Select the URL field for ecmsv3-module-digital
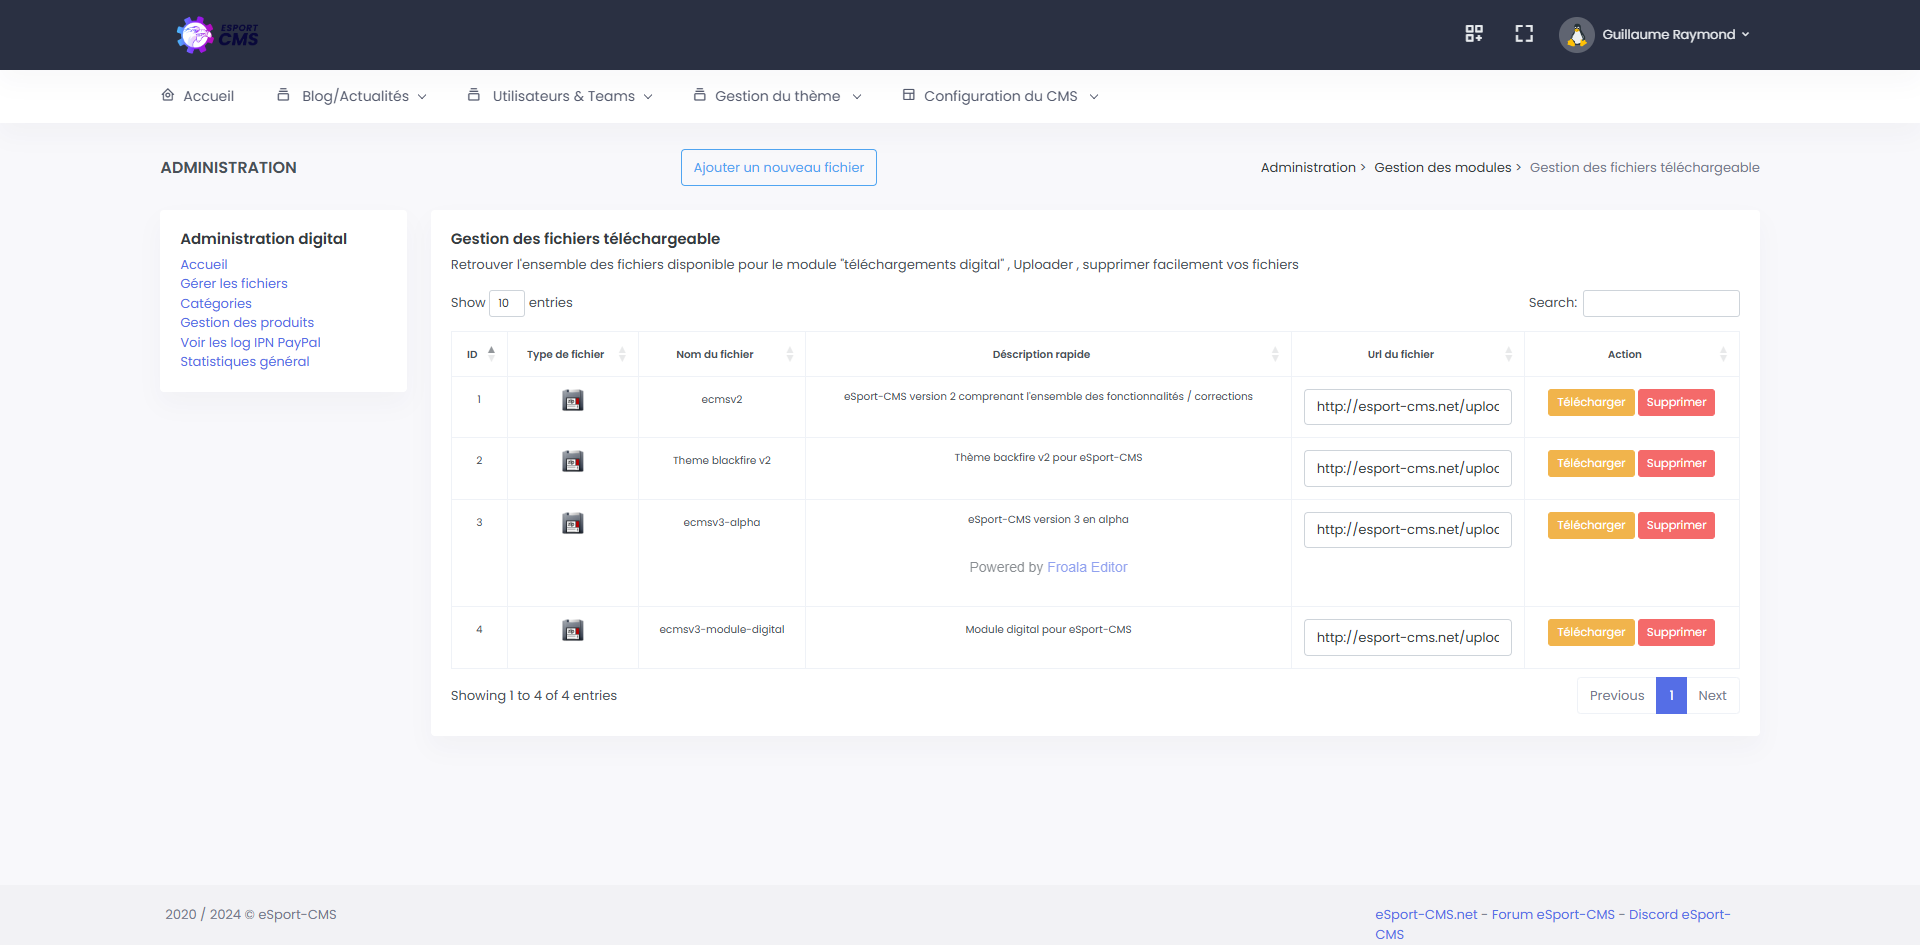 pos(1408,637)
